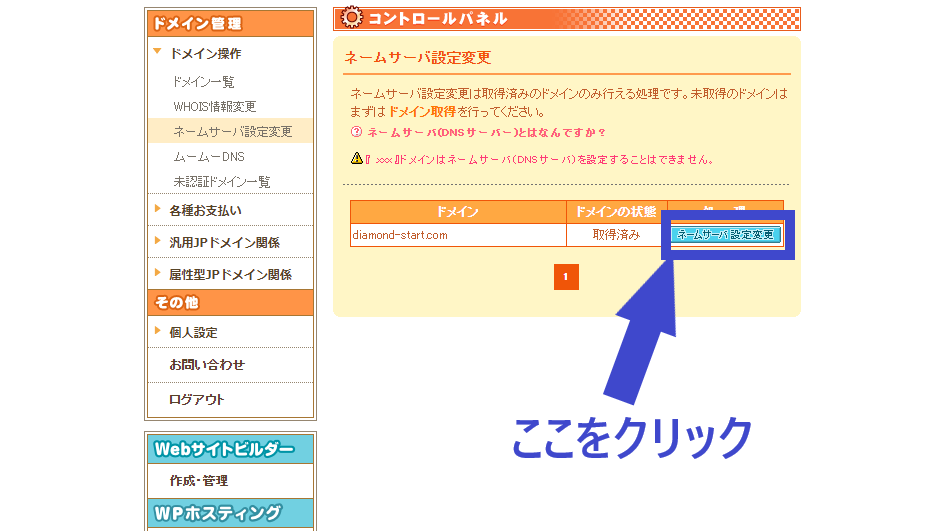Expand the 個人設定 section arrow
This screenshot has width=945, height=531.
click(157, 331)
